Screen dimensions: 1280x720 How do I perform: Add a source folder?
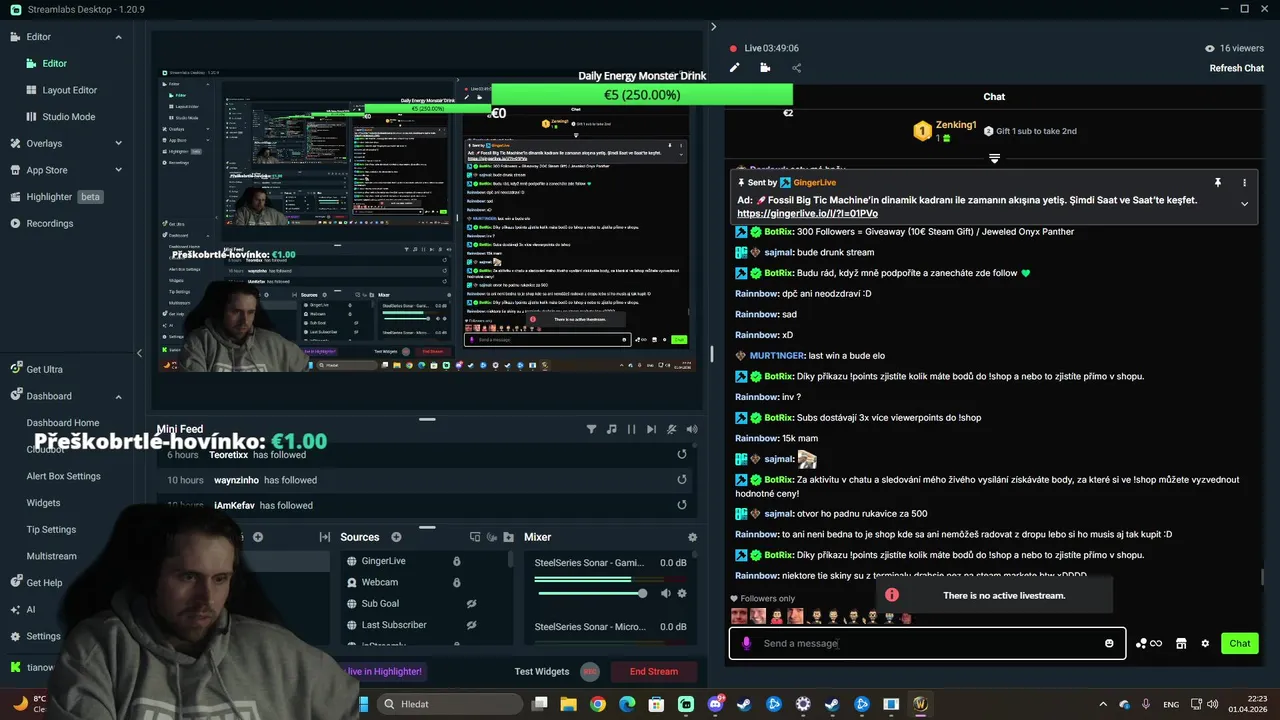pyautogui.click(x=509, y=537)
